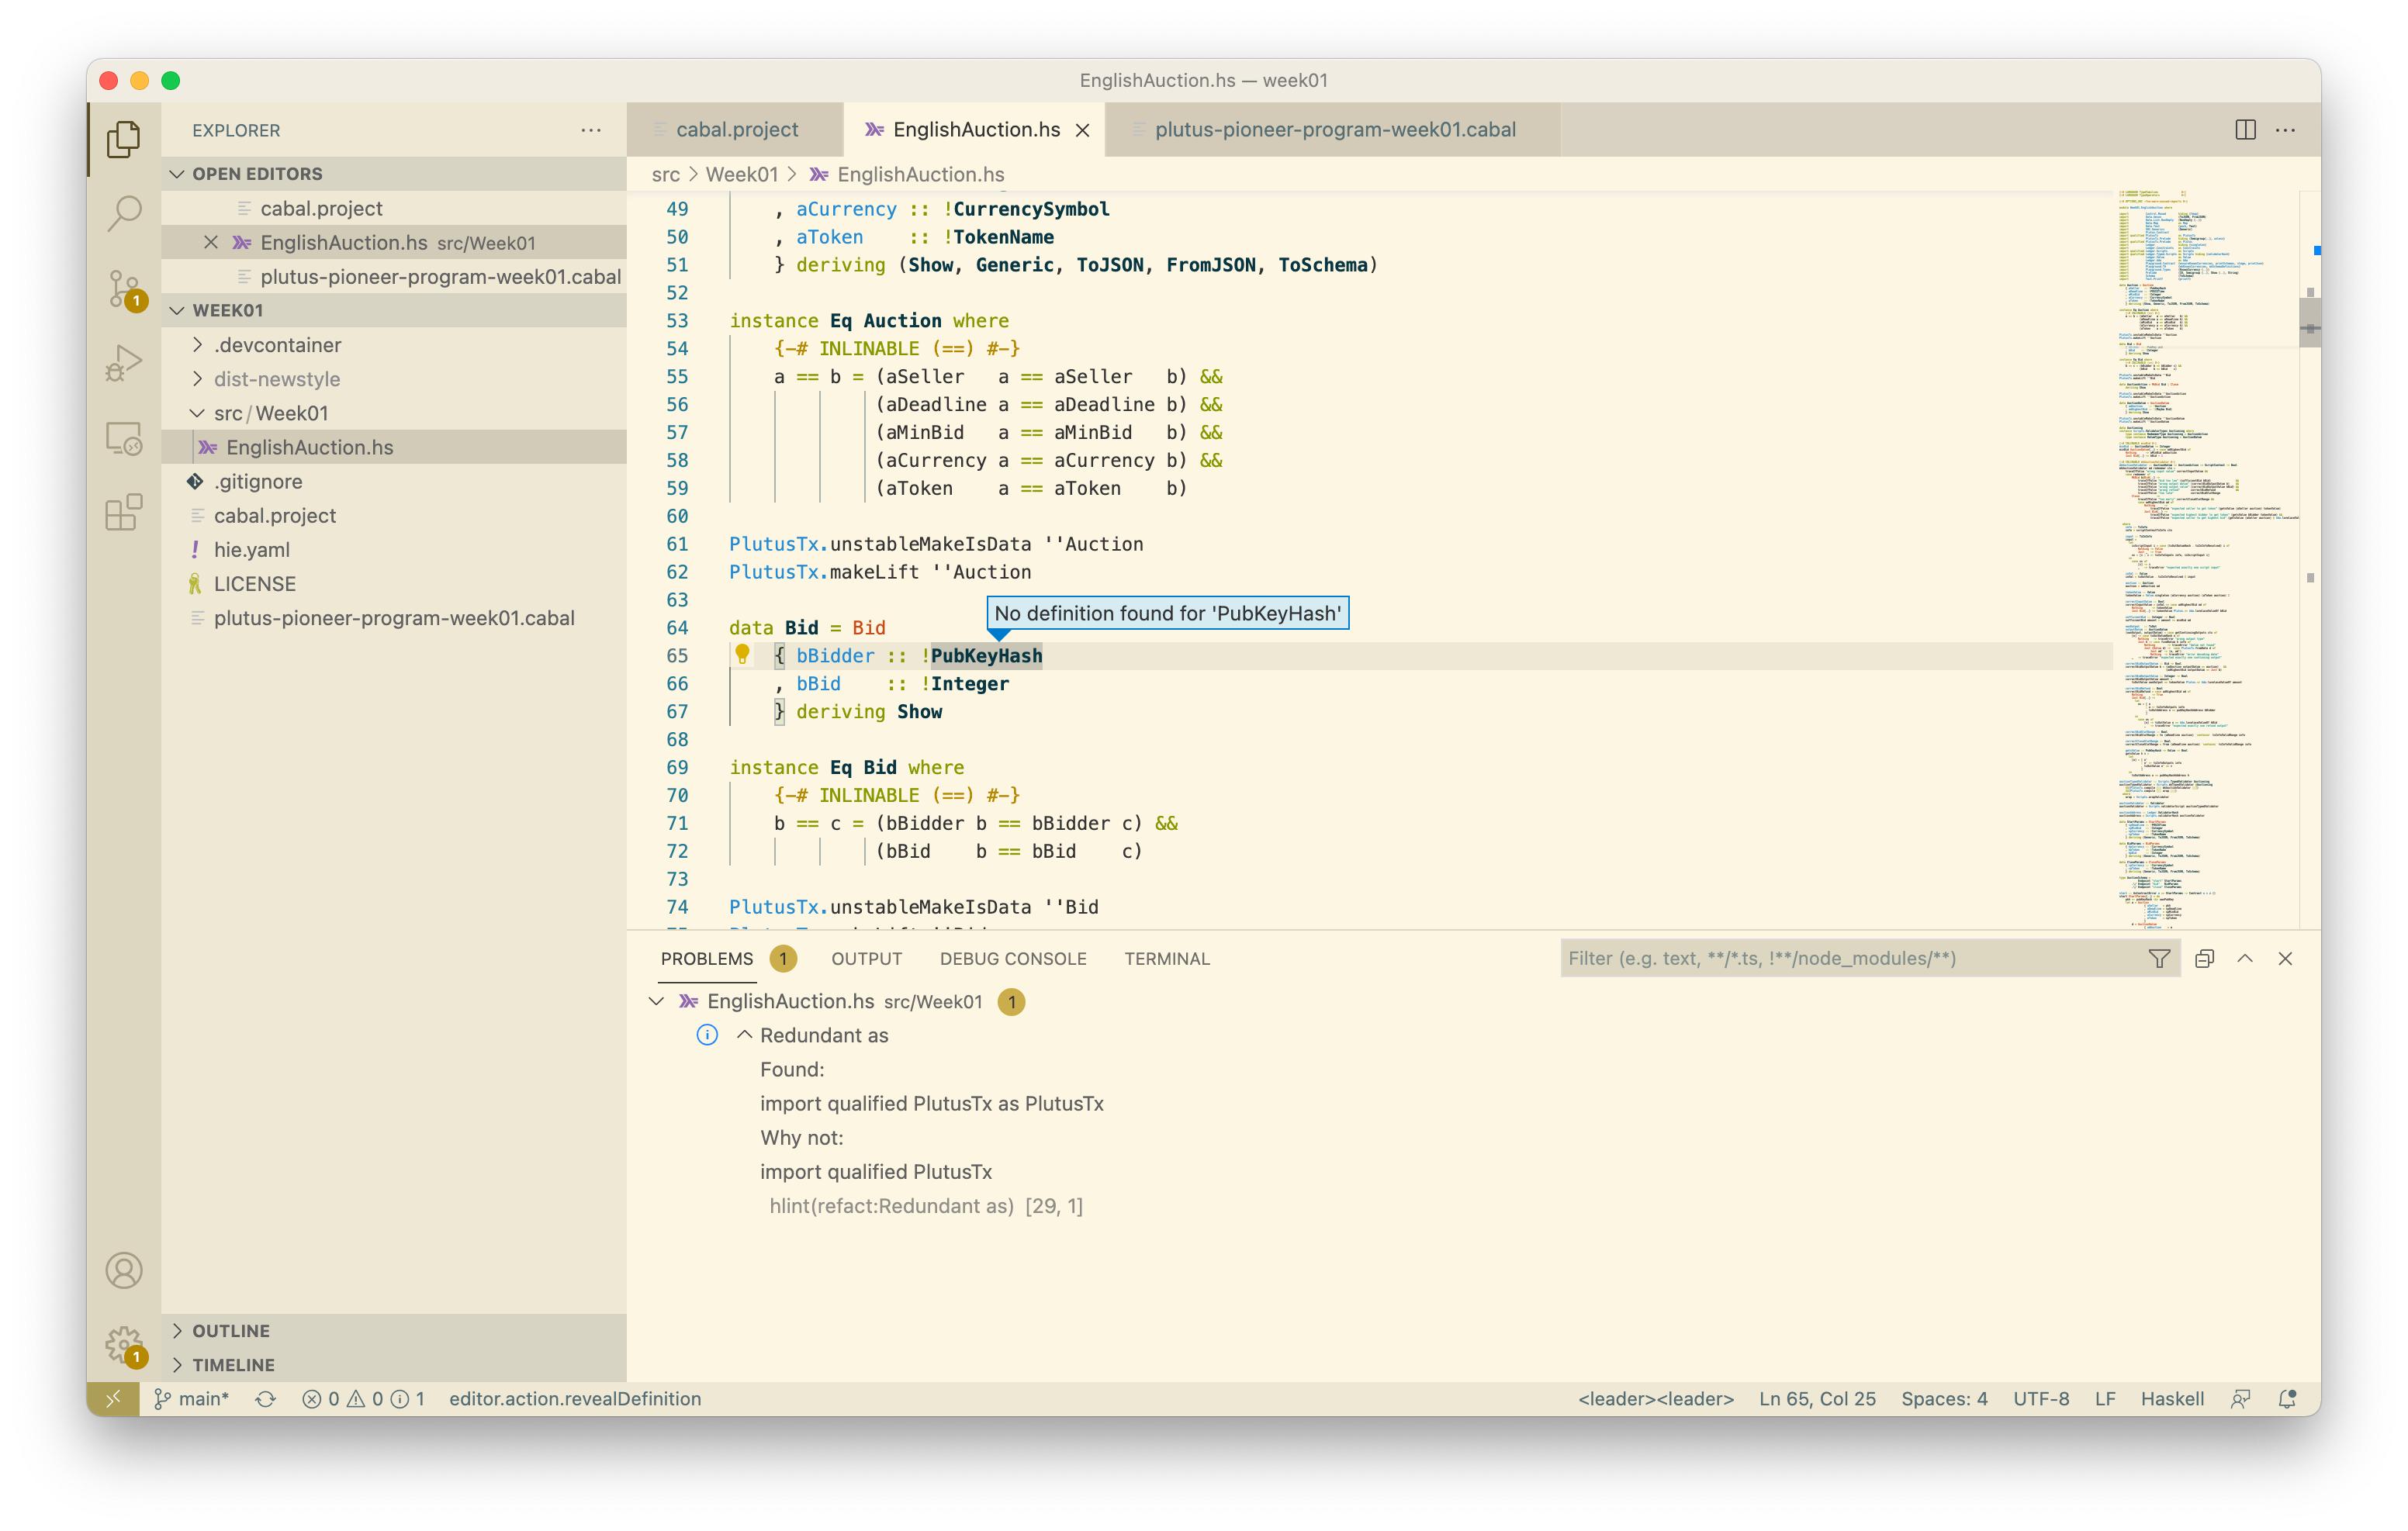Click the lightbulb code action on line 65

pyautogui.click(x=742, y=654)
